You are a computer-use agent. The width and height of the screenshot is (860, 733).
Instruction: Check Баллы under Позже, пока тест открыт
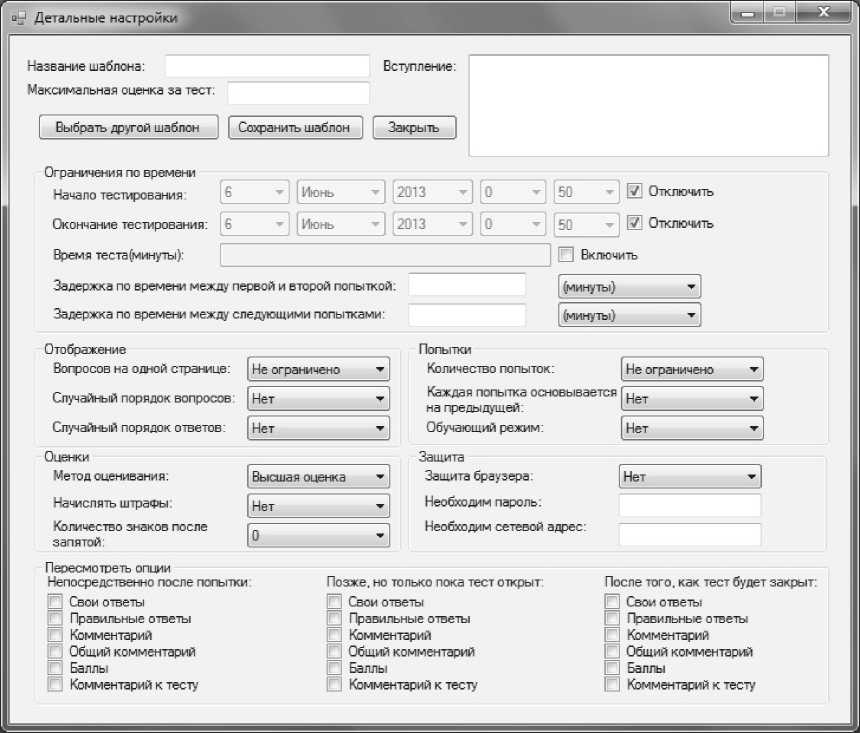pos(334,668)
